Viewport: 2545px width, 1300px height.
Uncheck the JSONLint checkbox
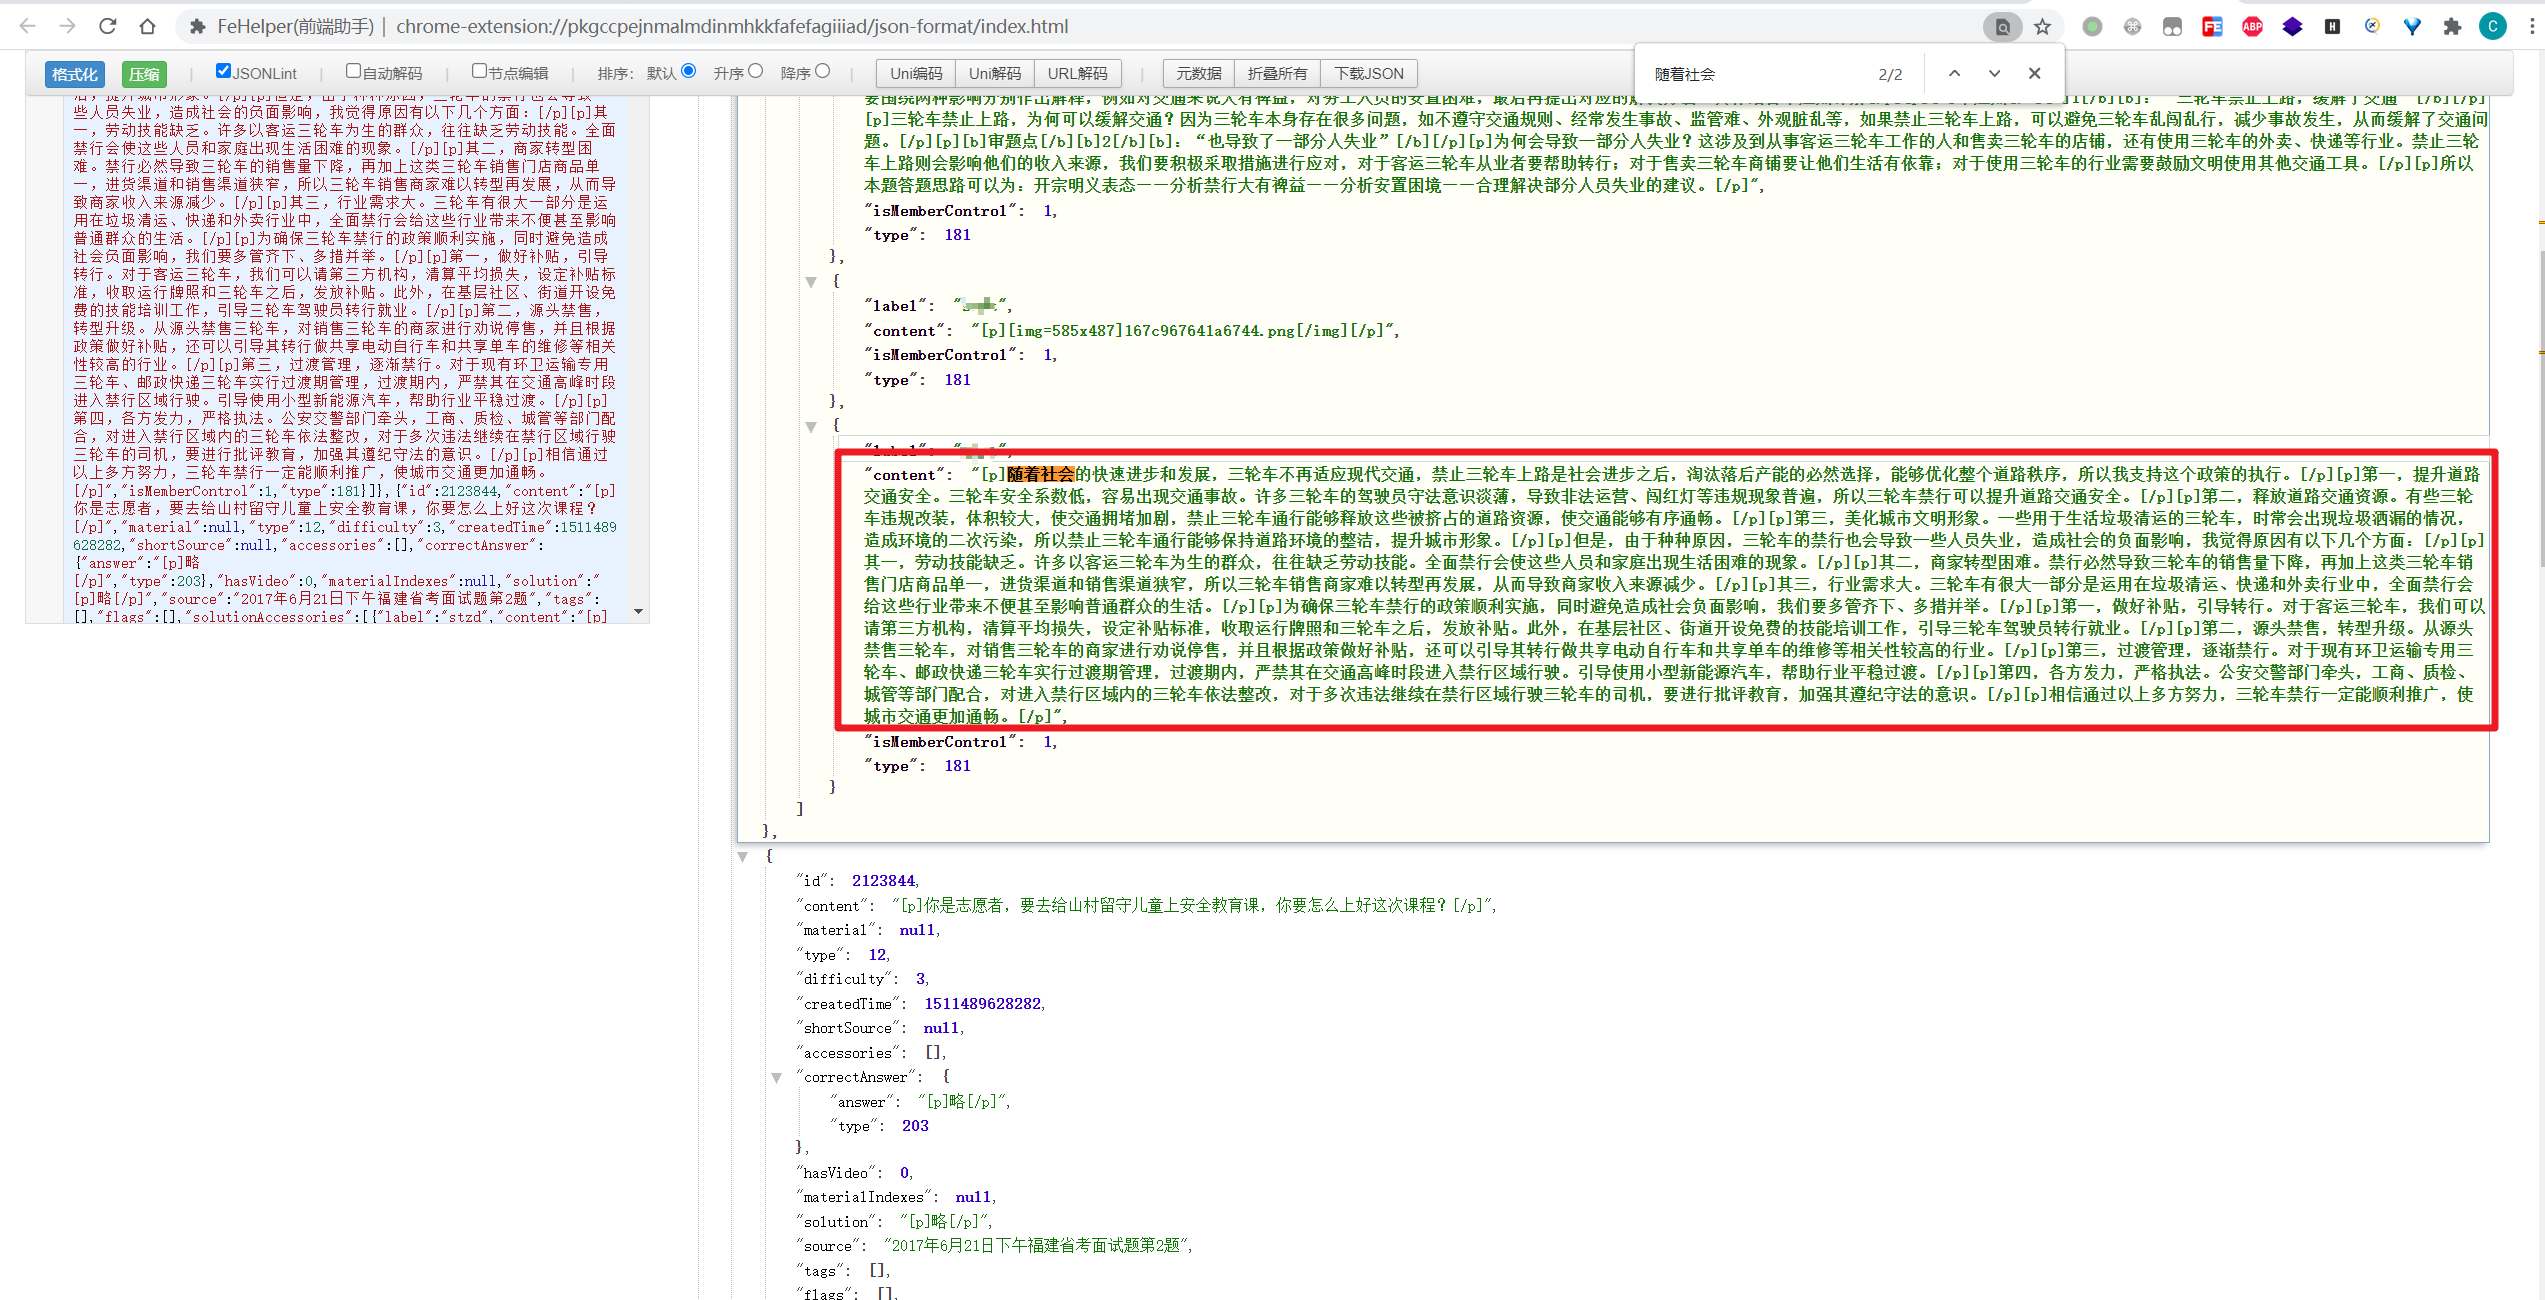pos(223,71)
